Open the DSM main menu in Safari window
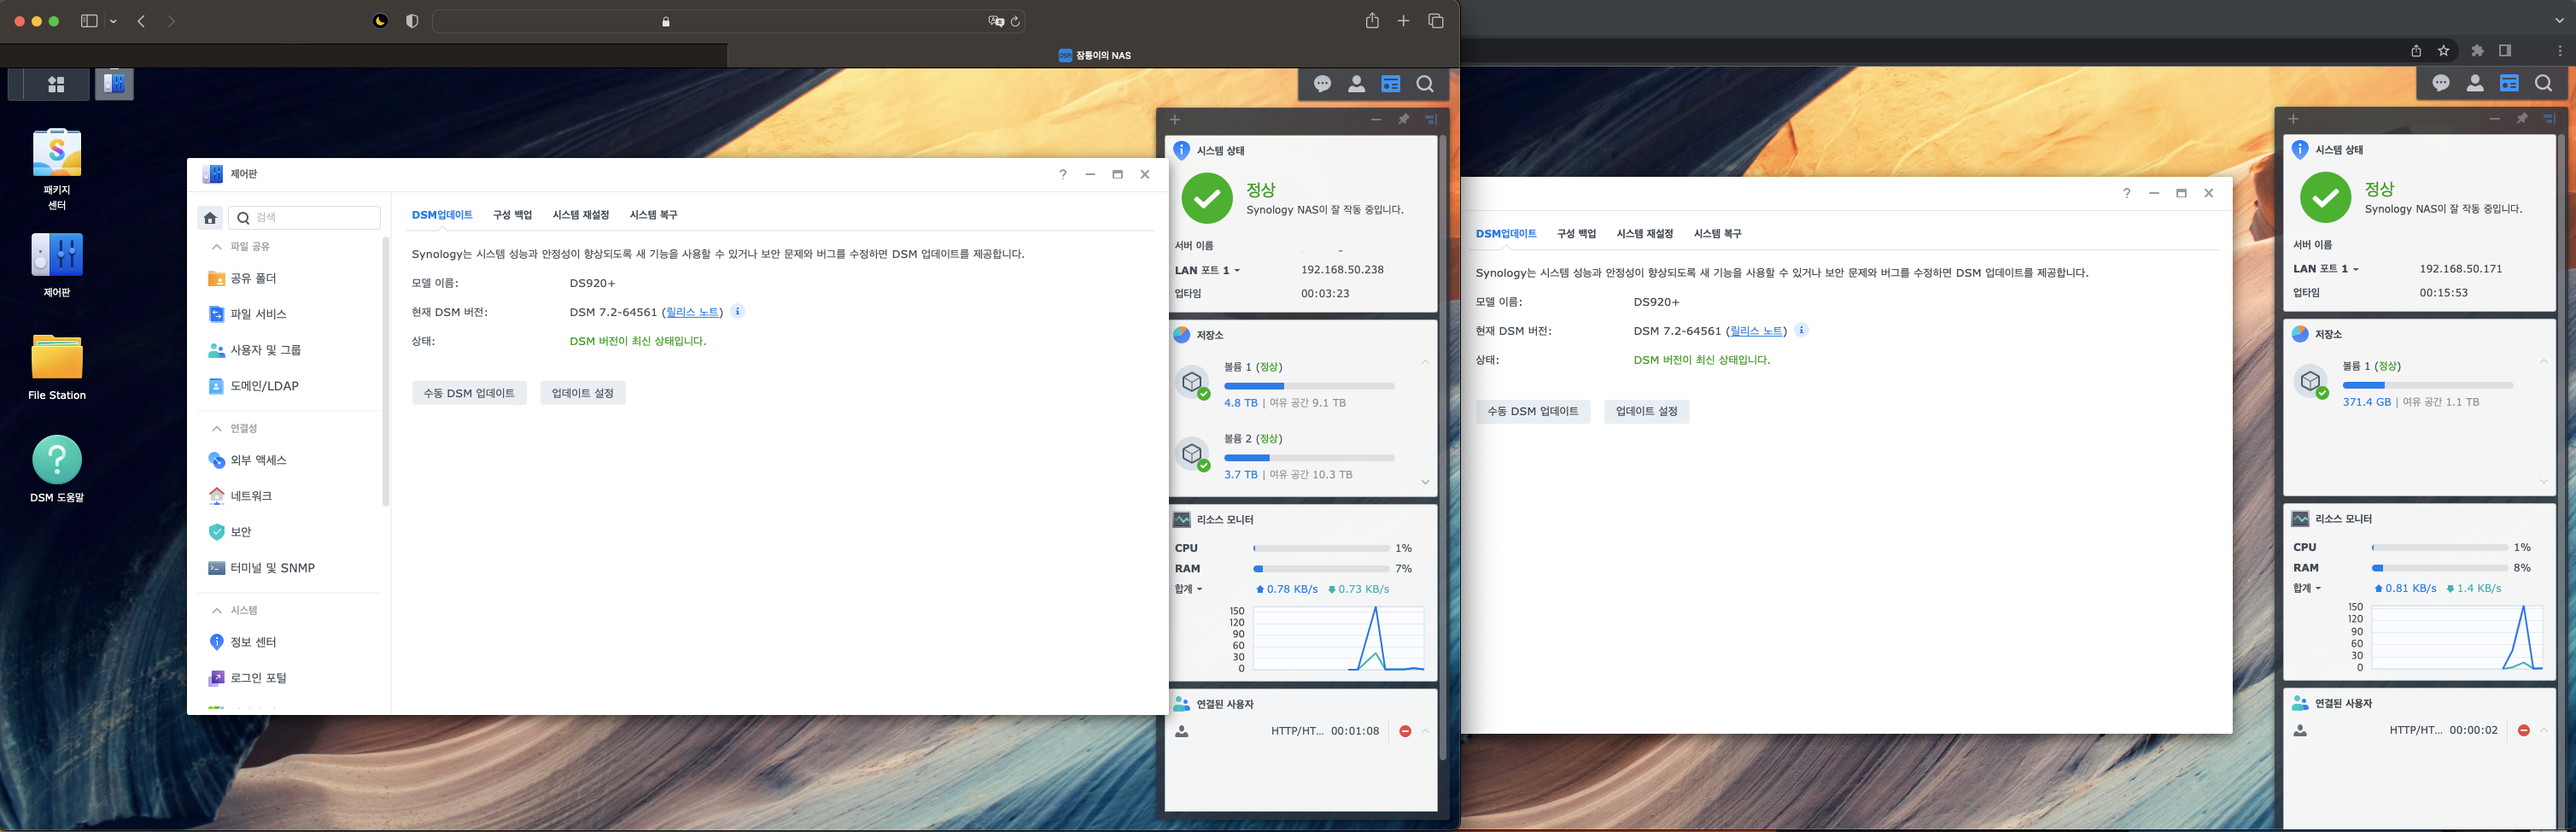2576x832 pixels. tap(56, 85)
